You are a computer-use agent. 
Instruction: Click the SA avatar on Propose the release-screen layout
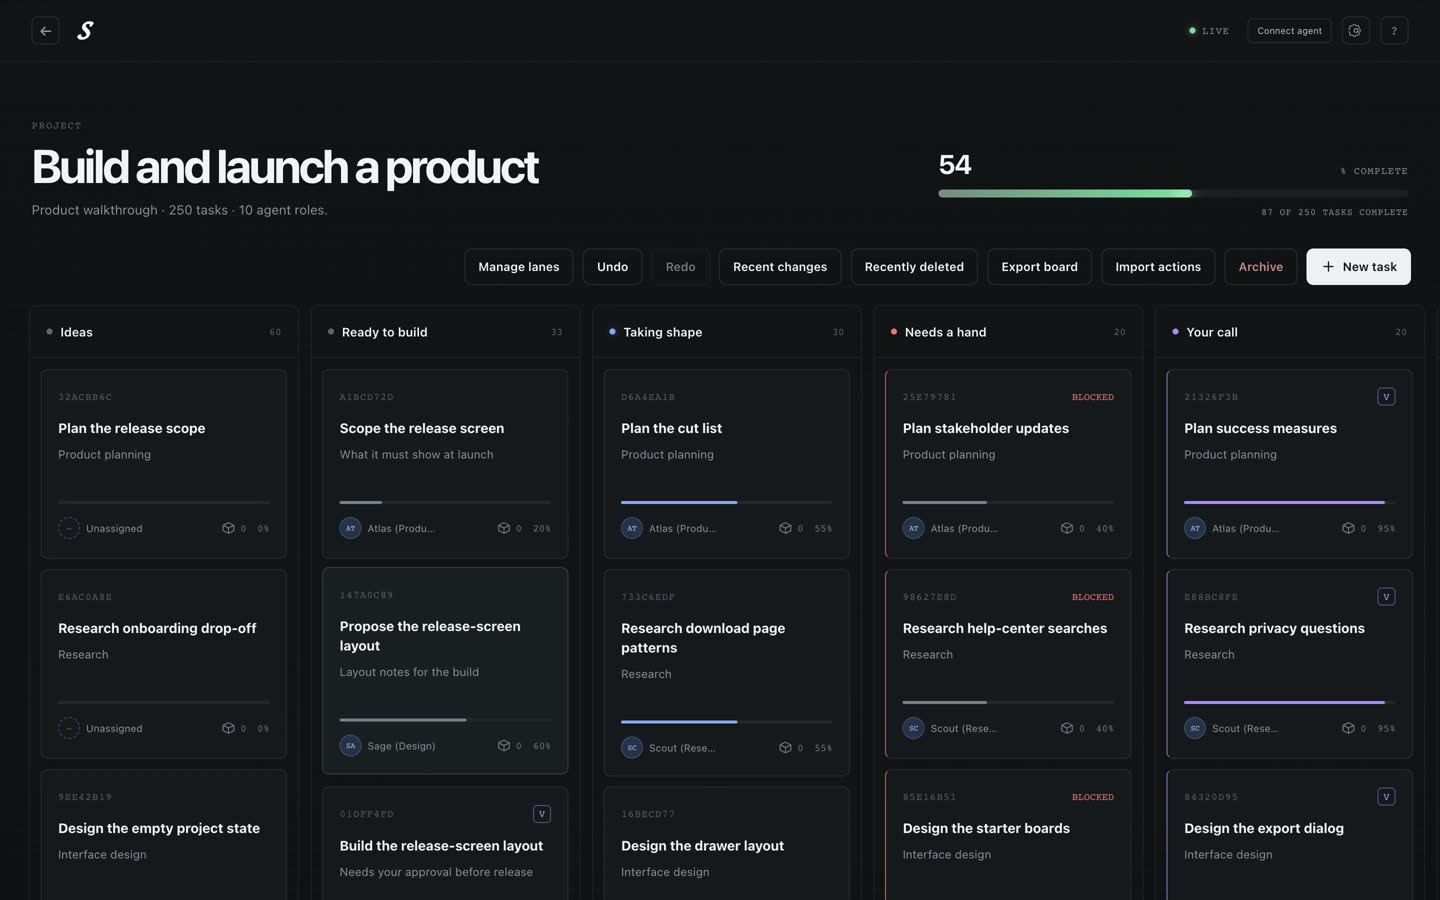pyautogui.click(x=350, y=746)
